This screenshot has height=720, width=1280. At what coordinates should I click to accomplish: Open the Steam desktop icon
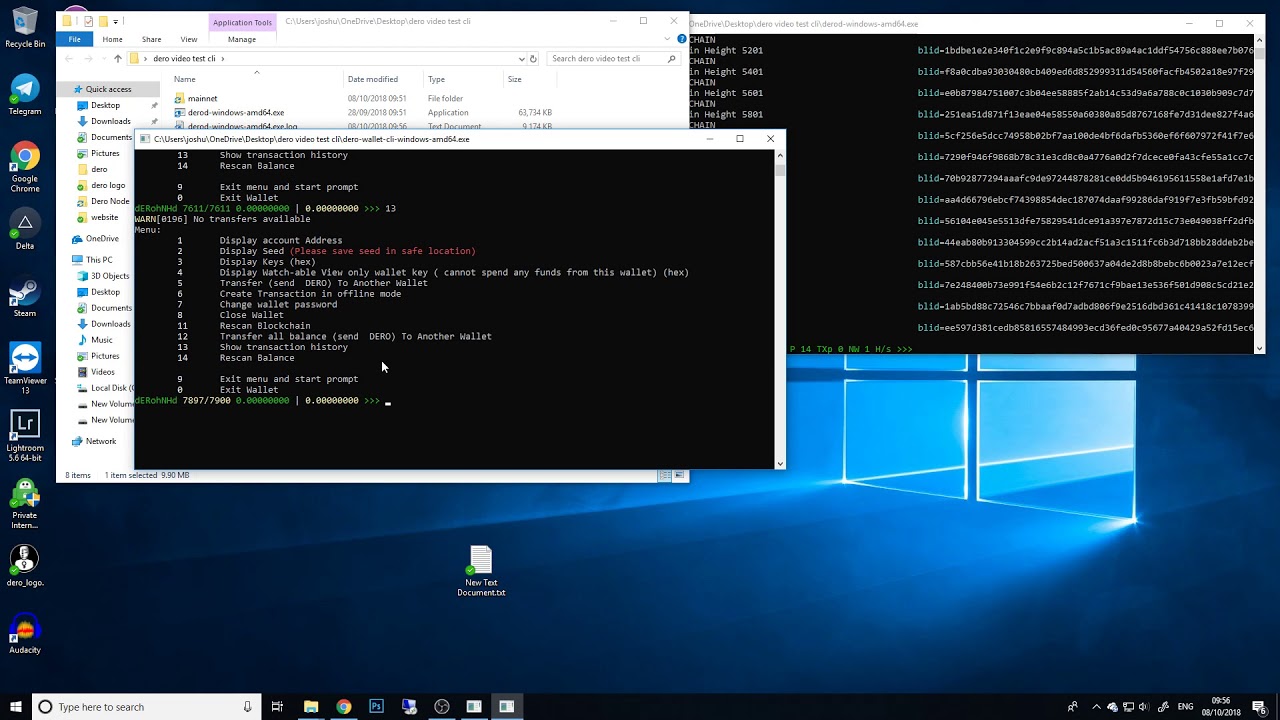[x=25, y=297]
